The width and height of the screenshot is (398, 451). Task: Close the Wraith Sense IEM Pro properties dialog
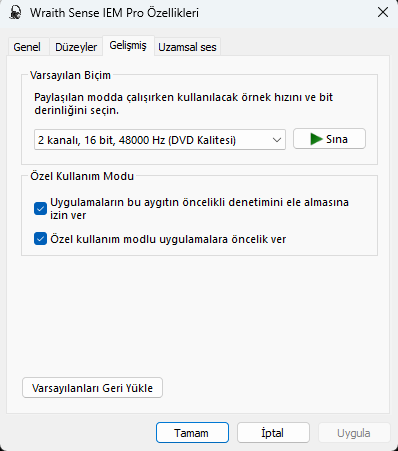click(383, 13)
